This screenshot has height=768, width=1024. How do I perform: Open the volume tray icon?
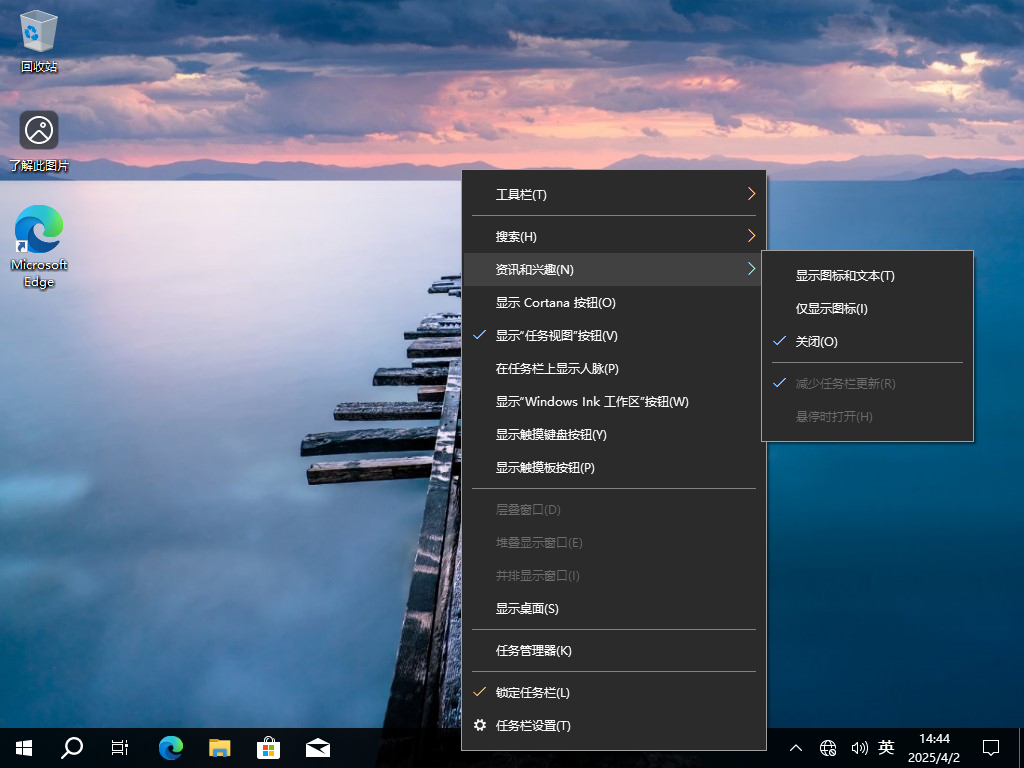(859, 748)
